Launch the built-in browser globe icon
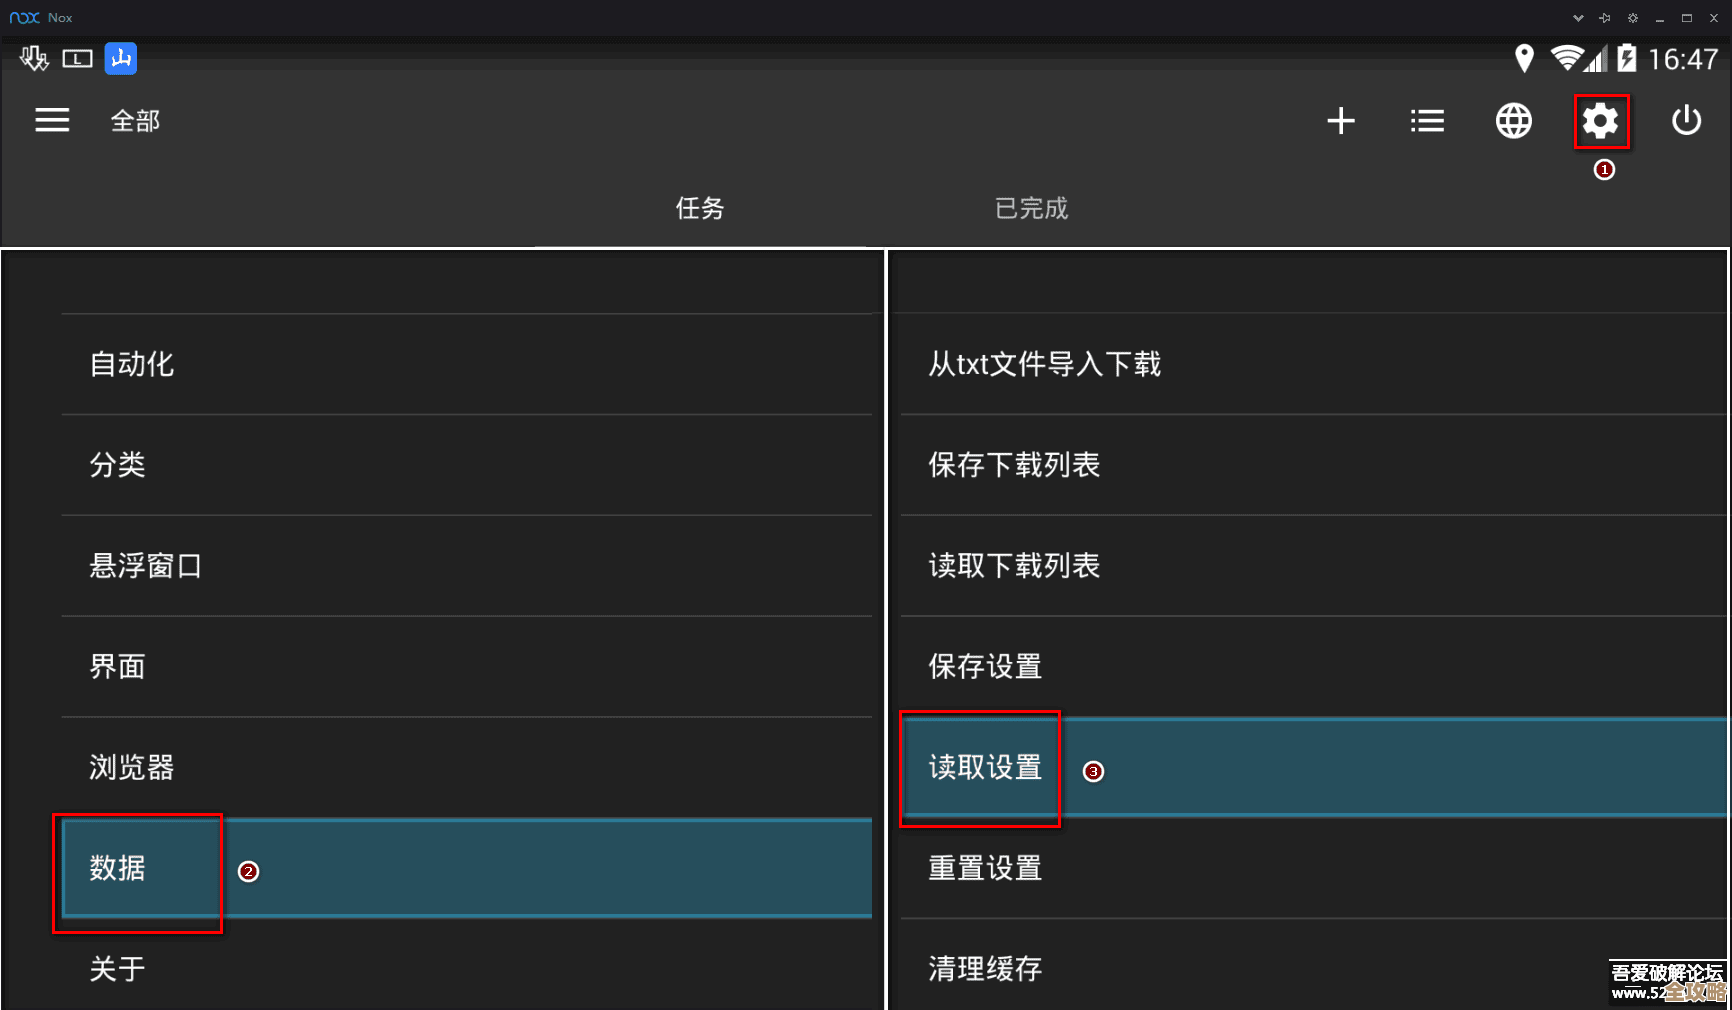The height and width of the screenshot is (1010, 1732). [1513, 120]
